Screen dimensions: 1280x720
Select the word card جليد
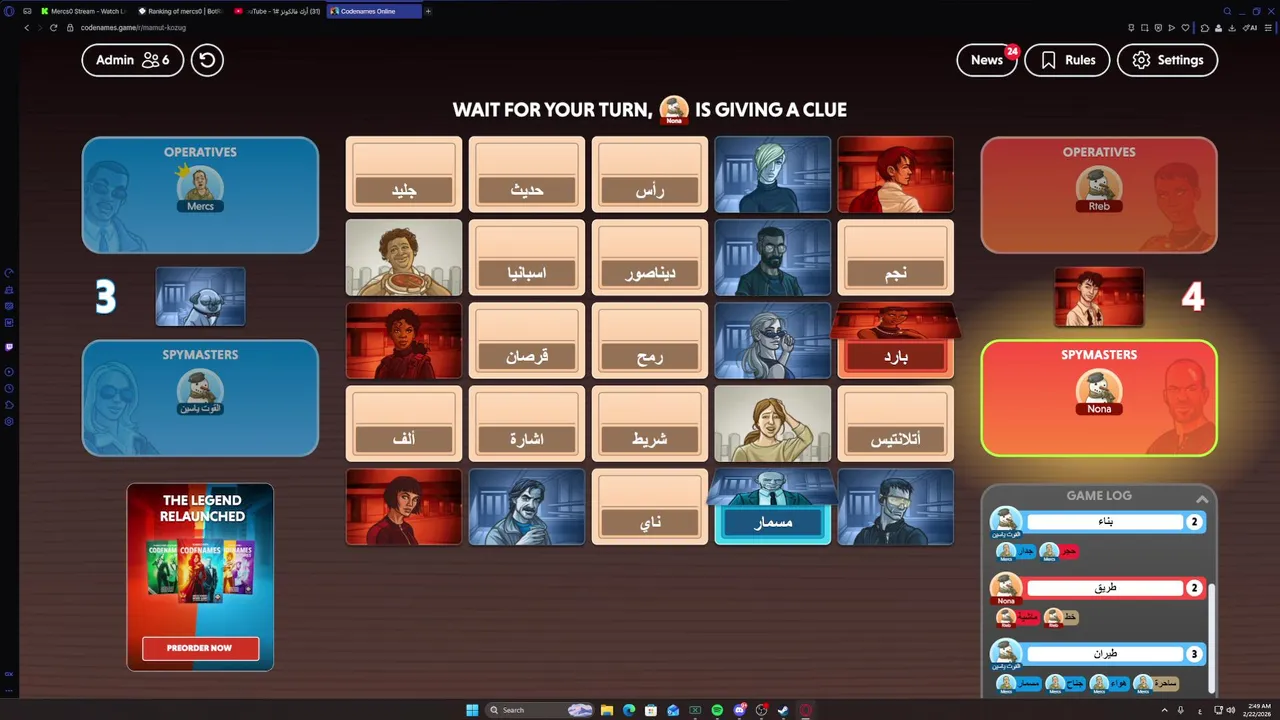pos(404,175)
